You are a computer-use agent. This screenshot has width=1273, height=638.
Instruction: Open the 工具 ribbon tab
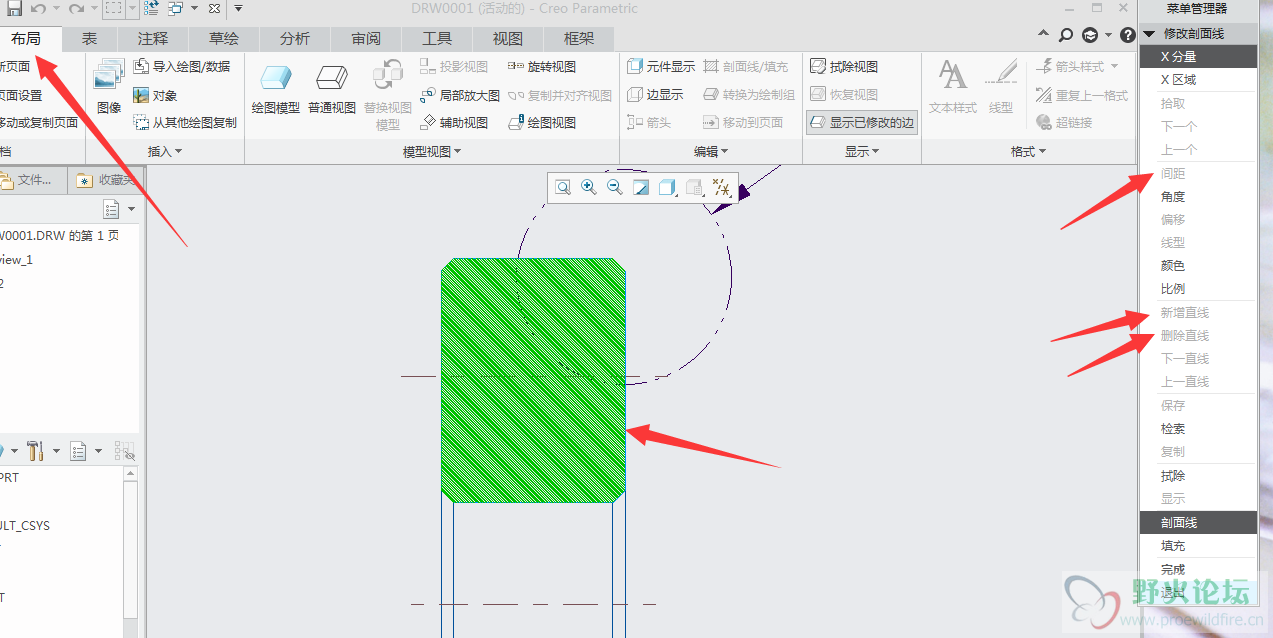tap(437, 39)
